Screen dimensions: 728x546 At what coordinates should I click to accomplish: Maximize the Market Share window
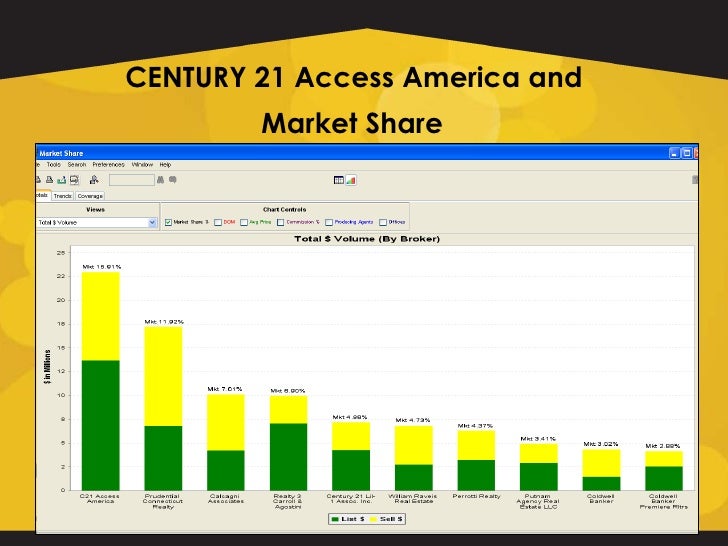pos(687,153)
